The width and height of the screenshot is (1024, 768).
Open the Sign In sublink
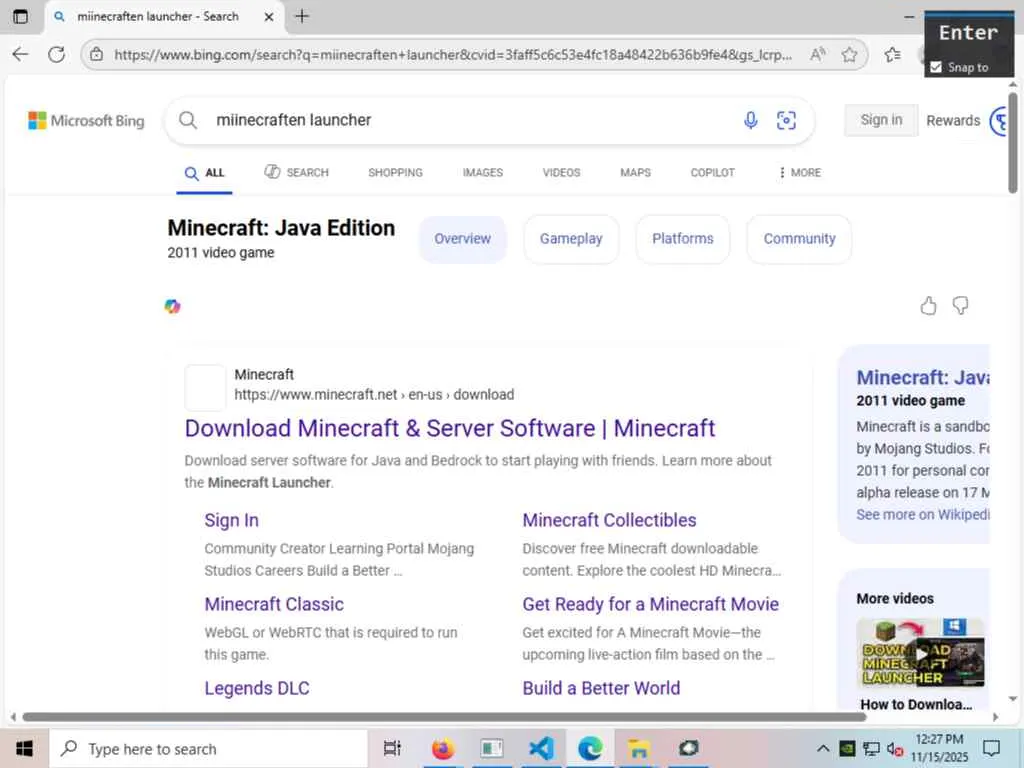[231, 520]
